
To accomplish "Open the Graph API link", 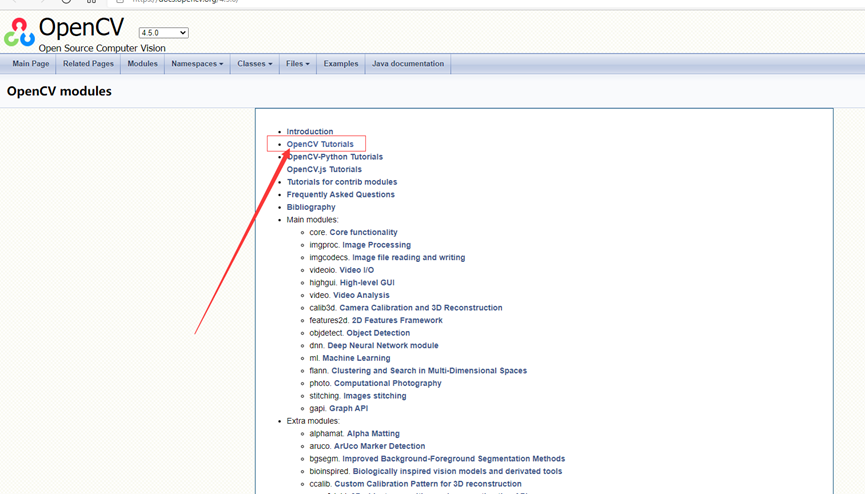I will (x=349, y=408).
